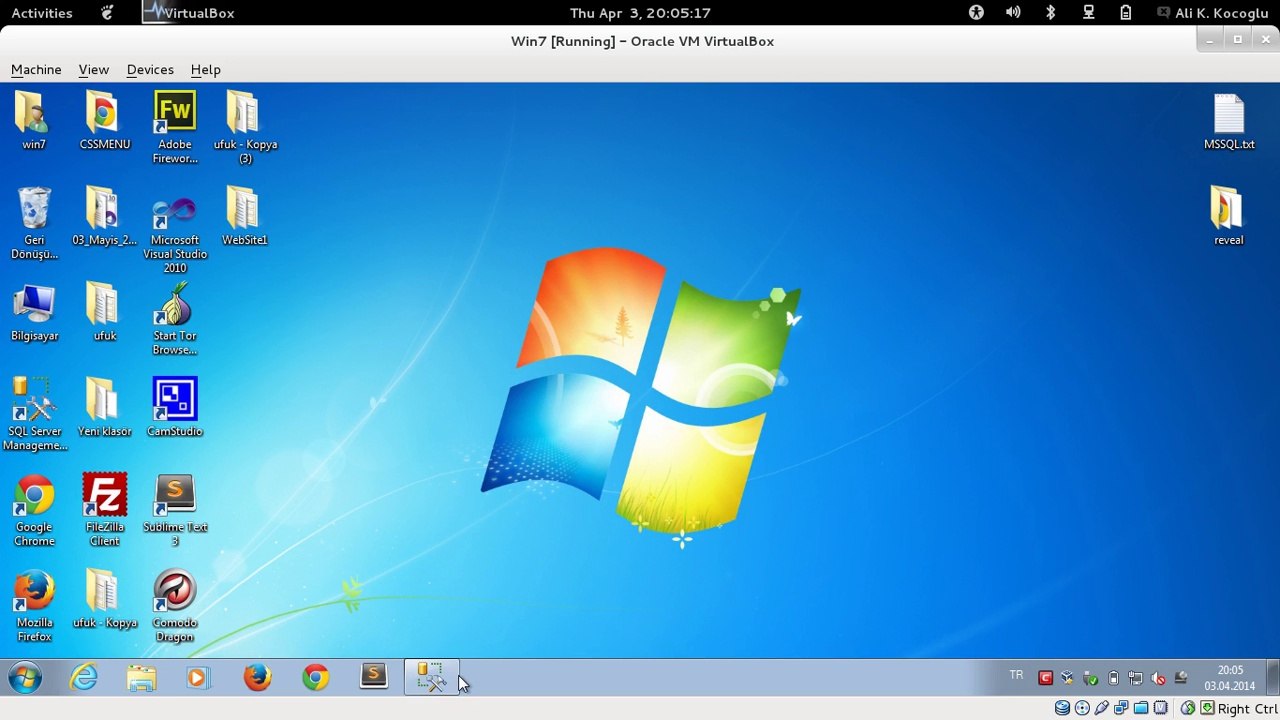
Task: Launch Internet Explorer from the taskbar
Action: [84, 678]
